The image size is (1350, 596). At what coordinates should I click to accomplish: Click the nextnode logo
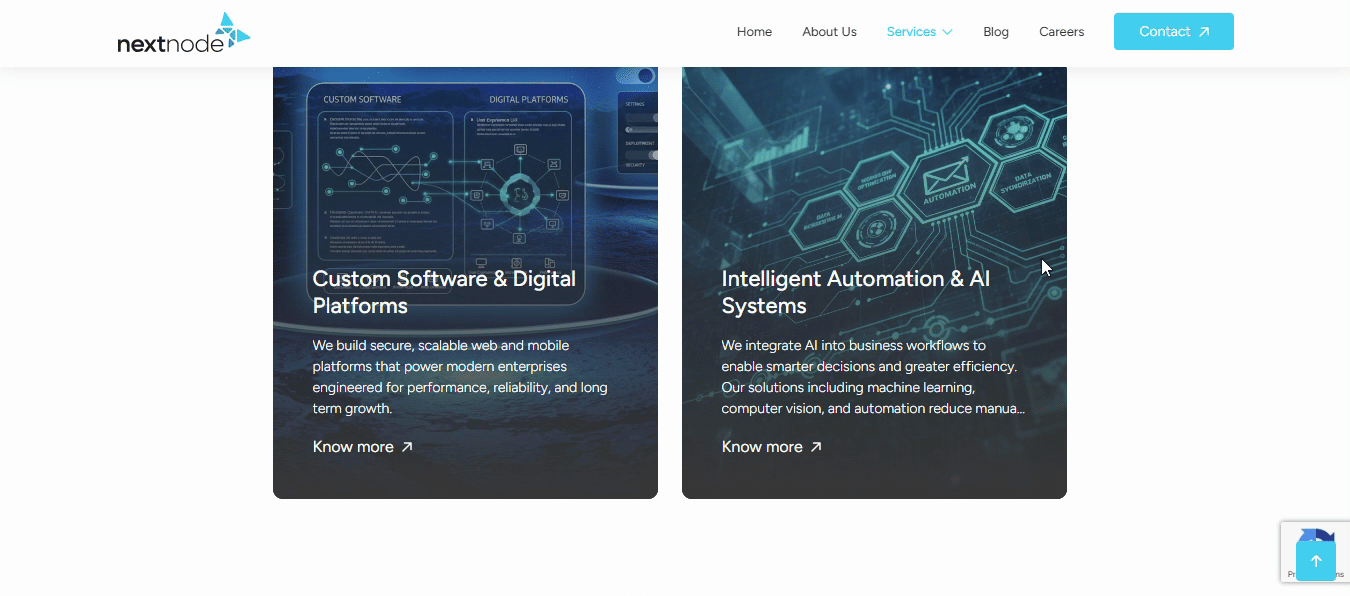(x=183, y=32)
